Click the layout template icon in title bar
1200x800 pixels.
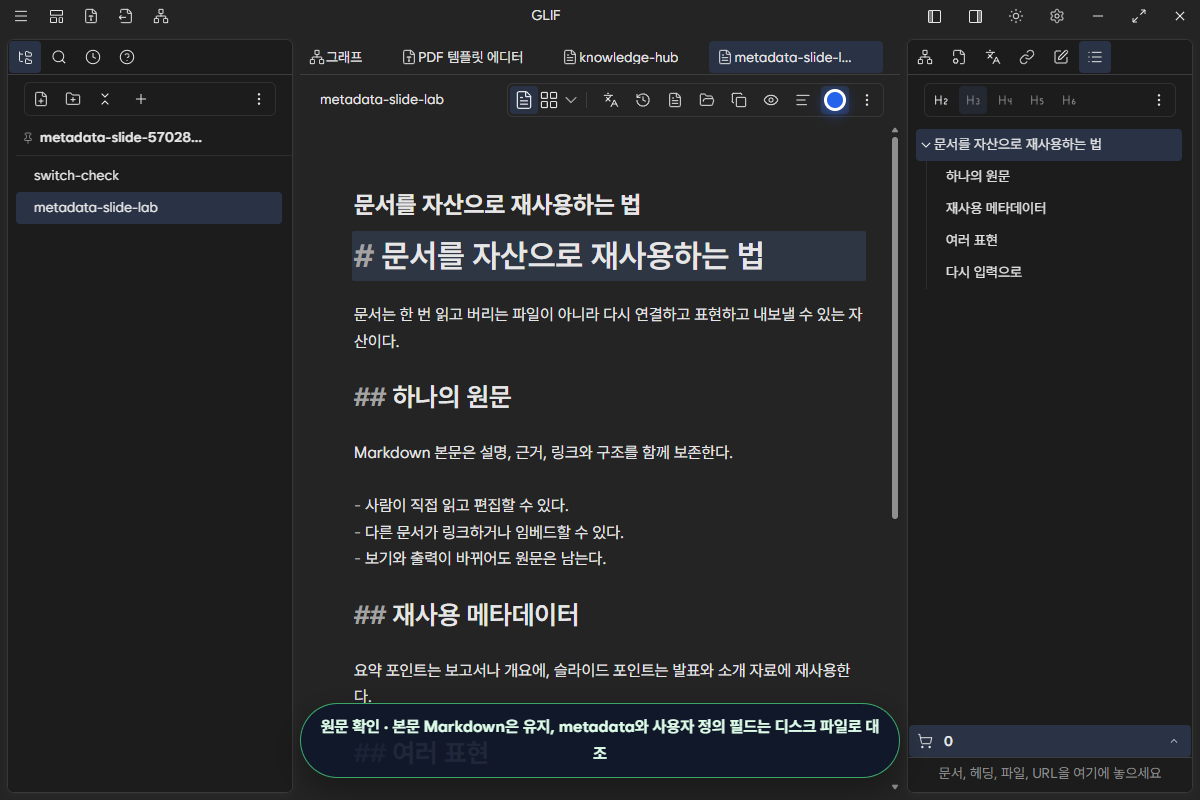[56, 16]
